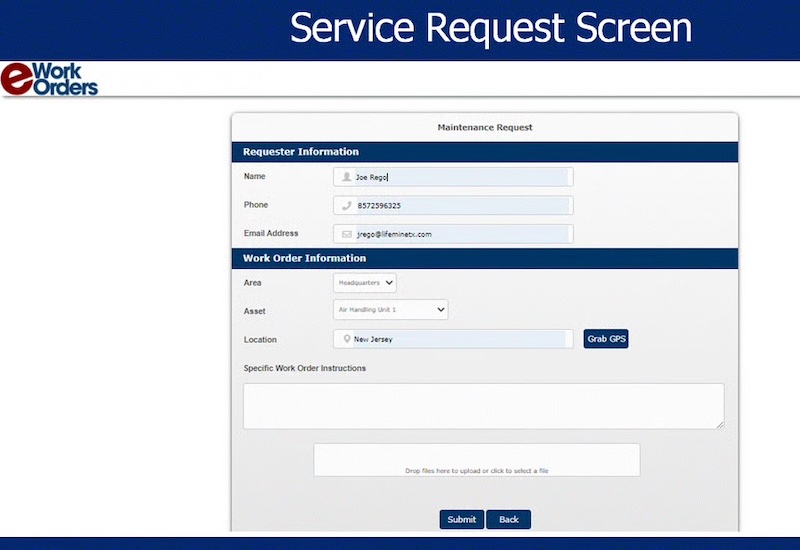Click the phone handset icon
This screenshot has height=550, width=800.
click(346, 206)
